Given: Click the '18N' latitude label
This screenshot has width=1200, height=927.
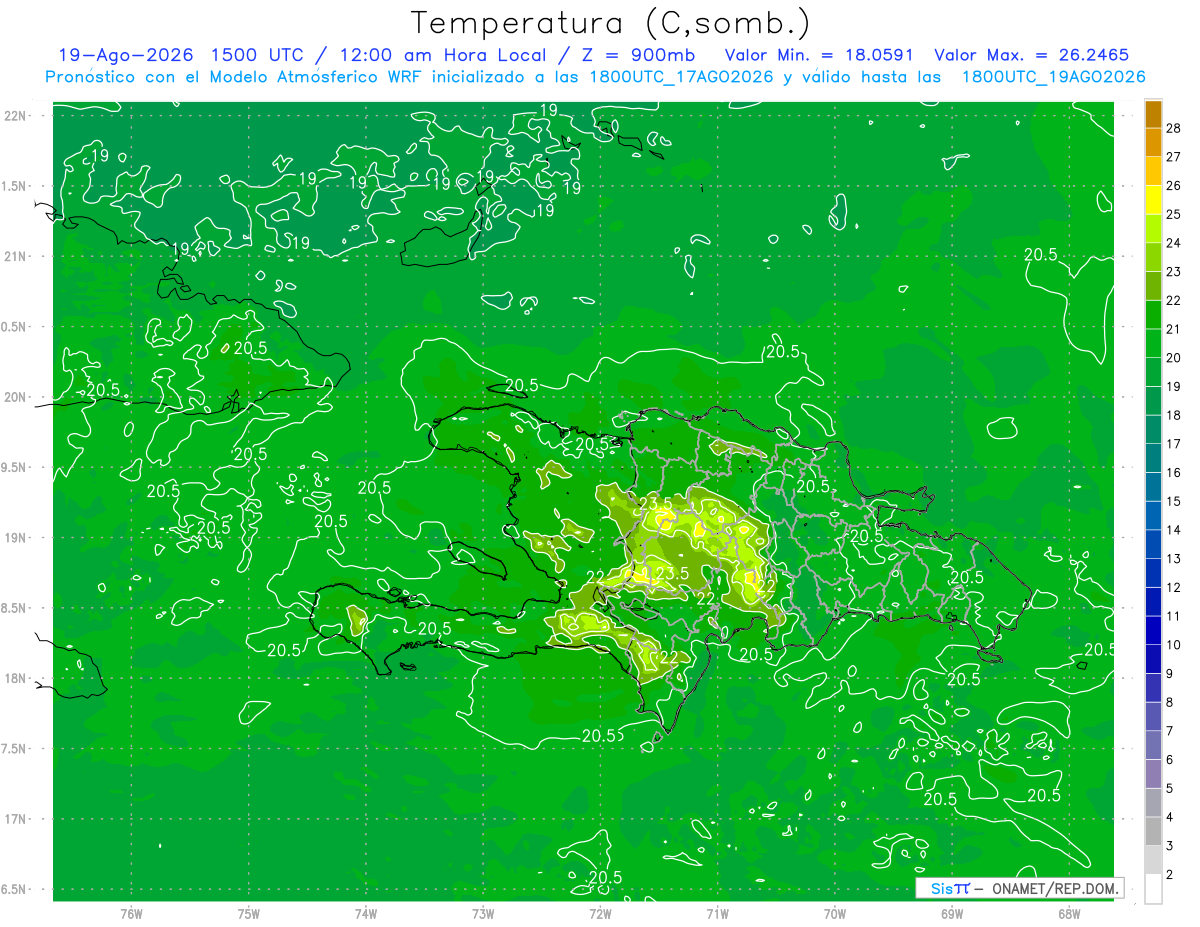Looking at the screenshot, I should tap(16, 679).
